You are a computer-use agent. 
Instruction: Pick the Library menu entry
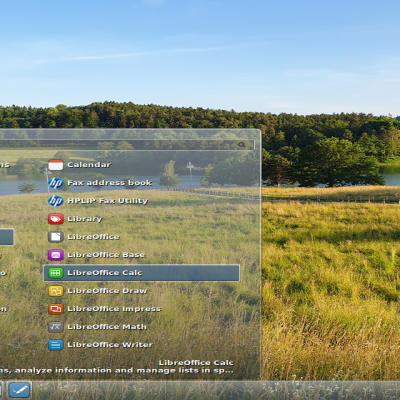point(141,219)
